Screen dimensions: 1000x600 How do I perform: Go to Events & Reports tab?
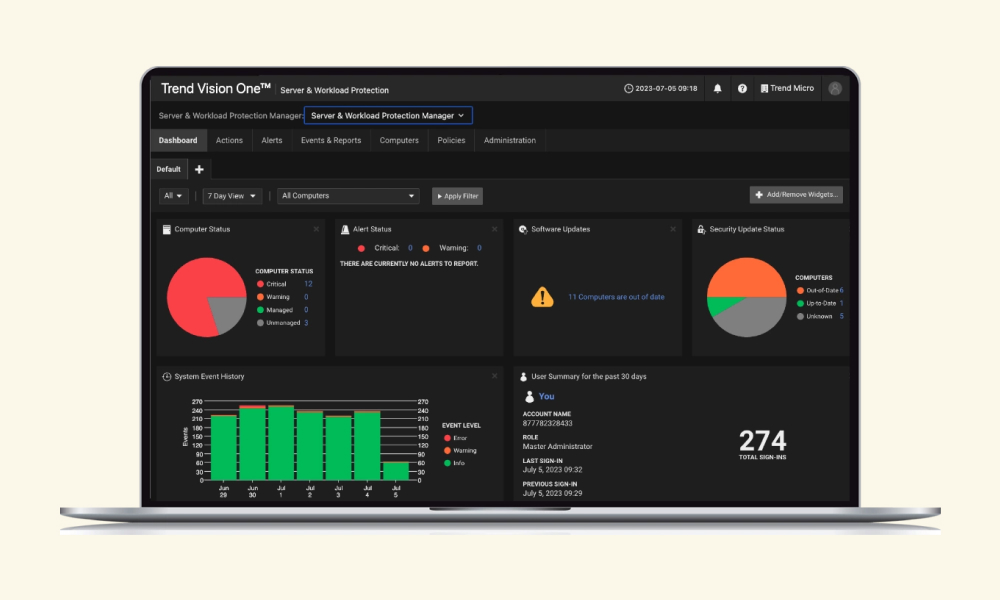tap(331, 140)
